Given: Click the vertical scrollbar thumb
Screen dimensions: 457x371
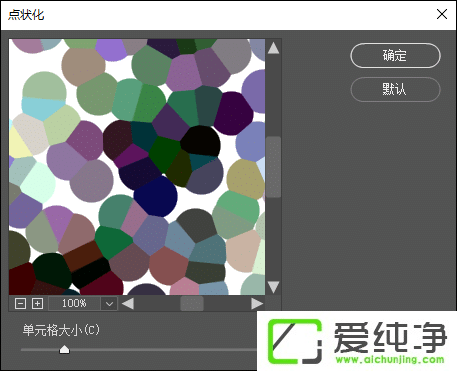Looking at the screenshot, I should [x=273, y=167].
